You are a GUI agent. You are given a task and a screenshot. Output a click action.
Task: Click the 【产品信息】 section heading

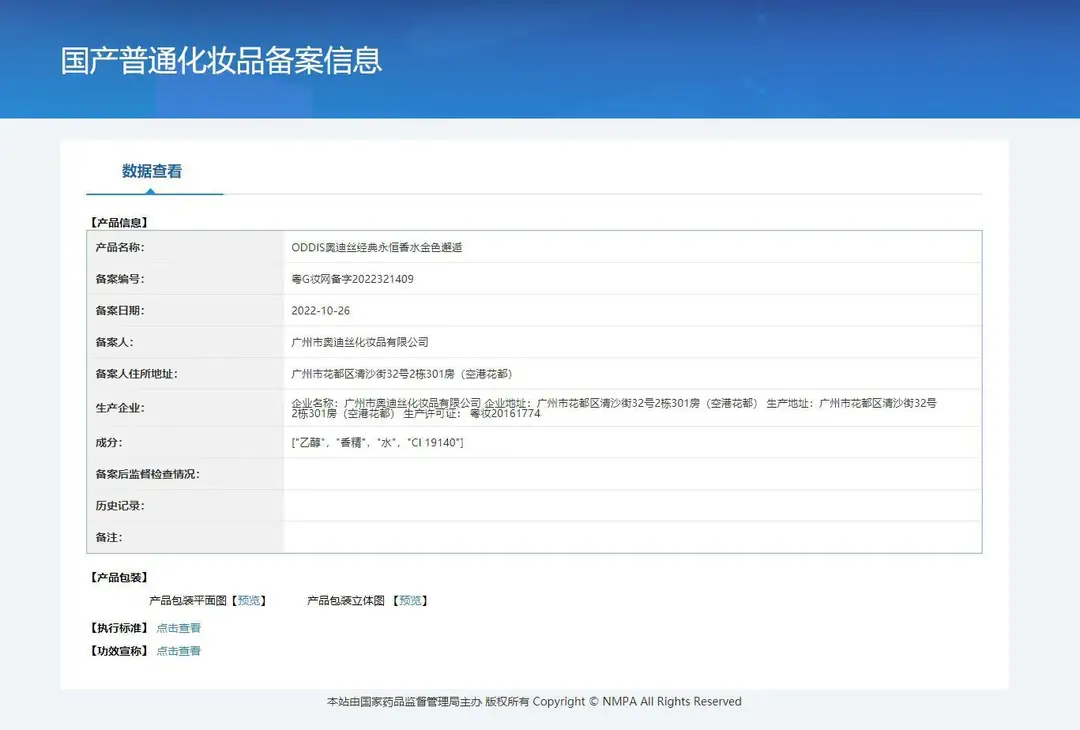point(118,222)
